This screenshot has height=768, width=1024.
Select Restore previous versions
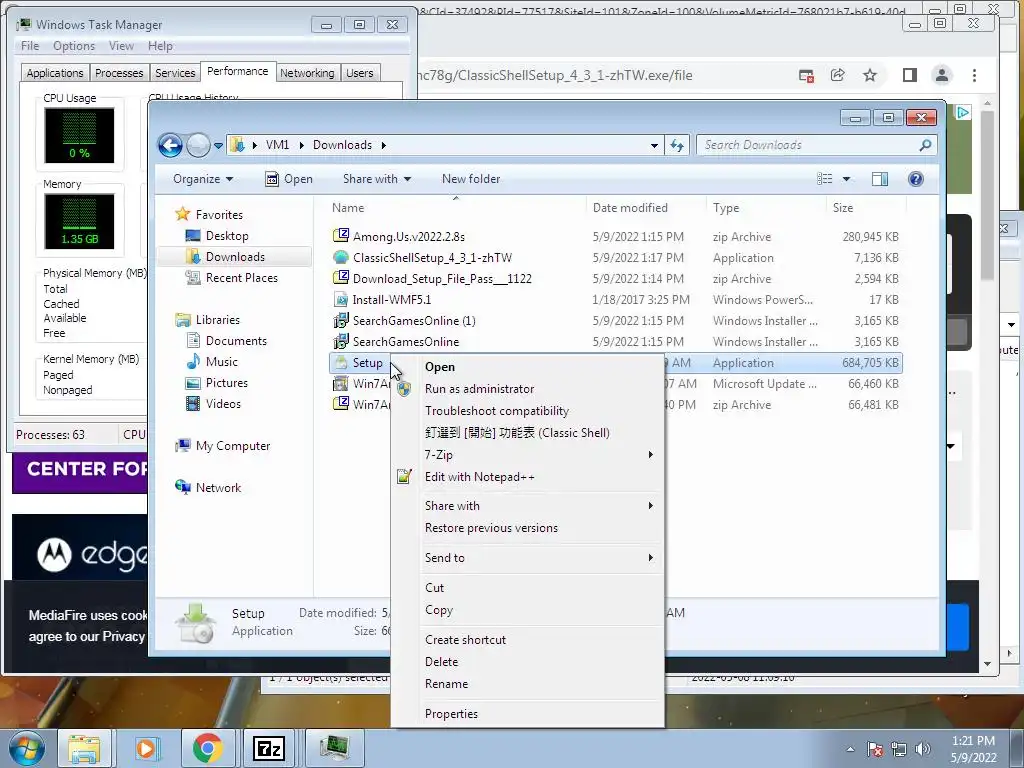tap(491, 528)
